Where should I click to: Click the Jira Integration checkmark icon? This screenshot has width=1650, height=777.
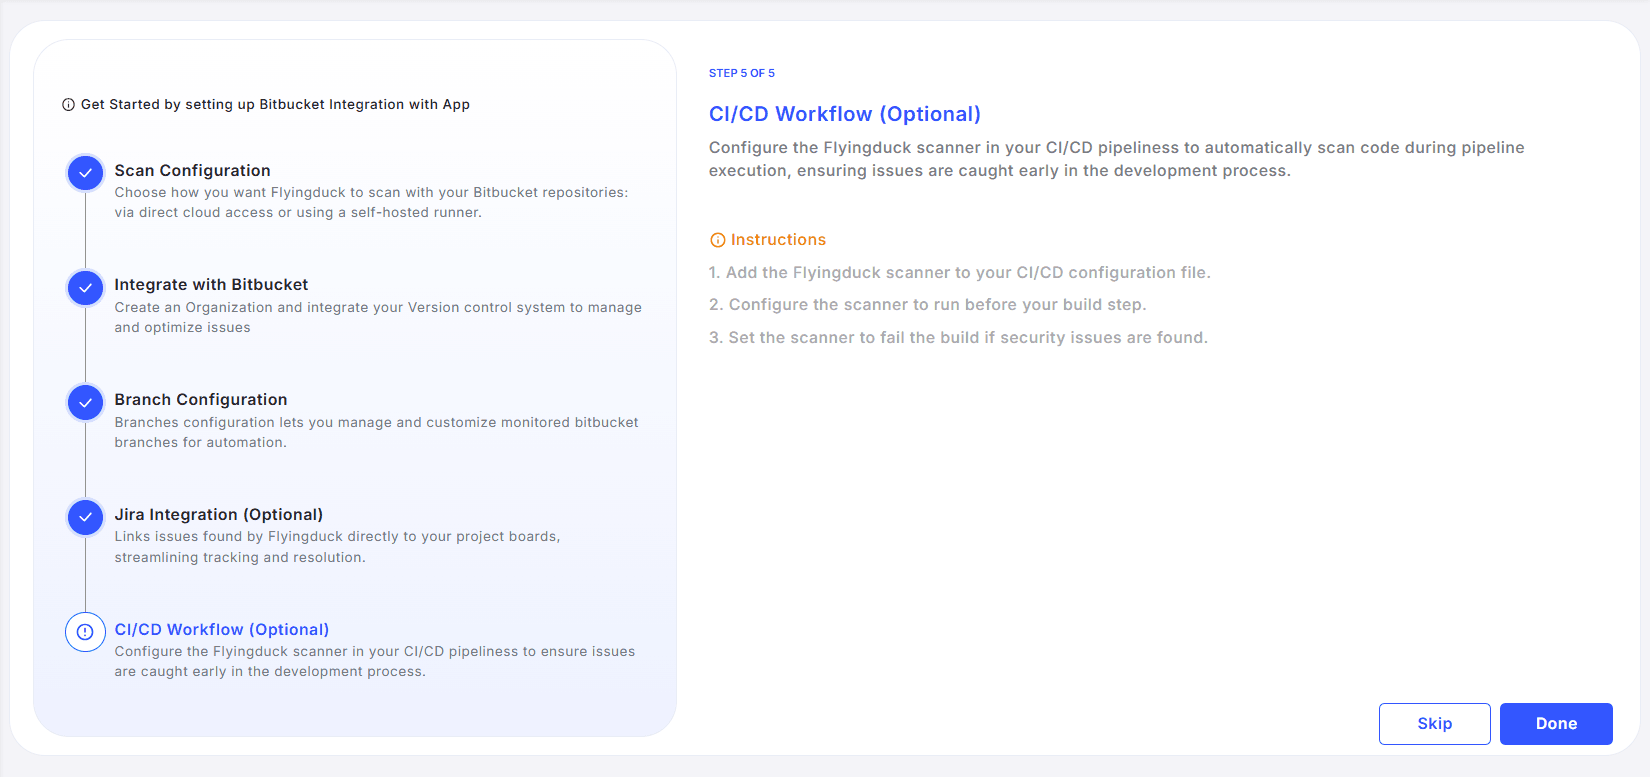[x=85, y=517]
